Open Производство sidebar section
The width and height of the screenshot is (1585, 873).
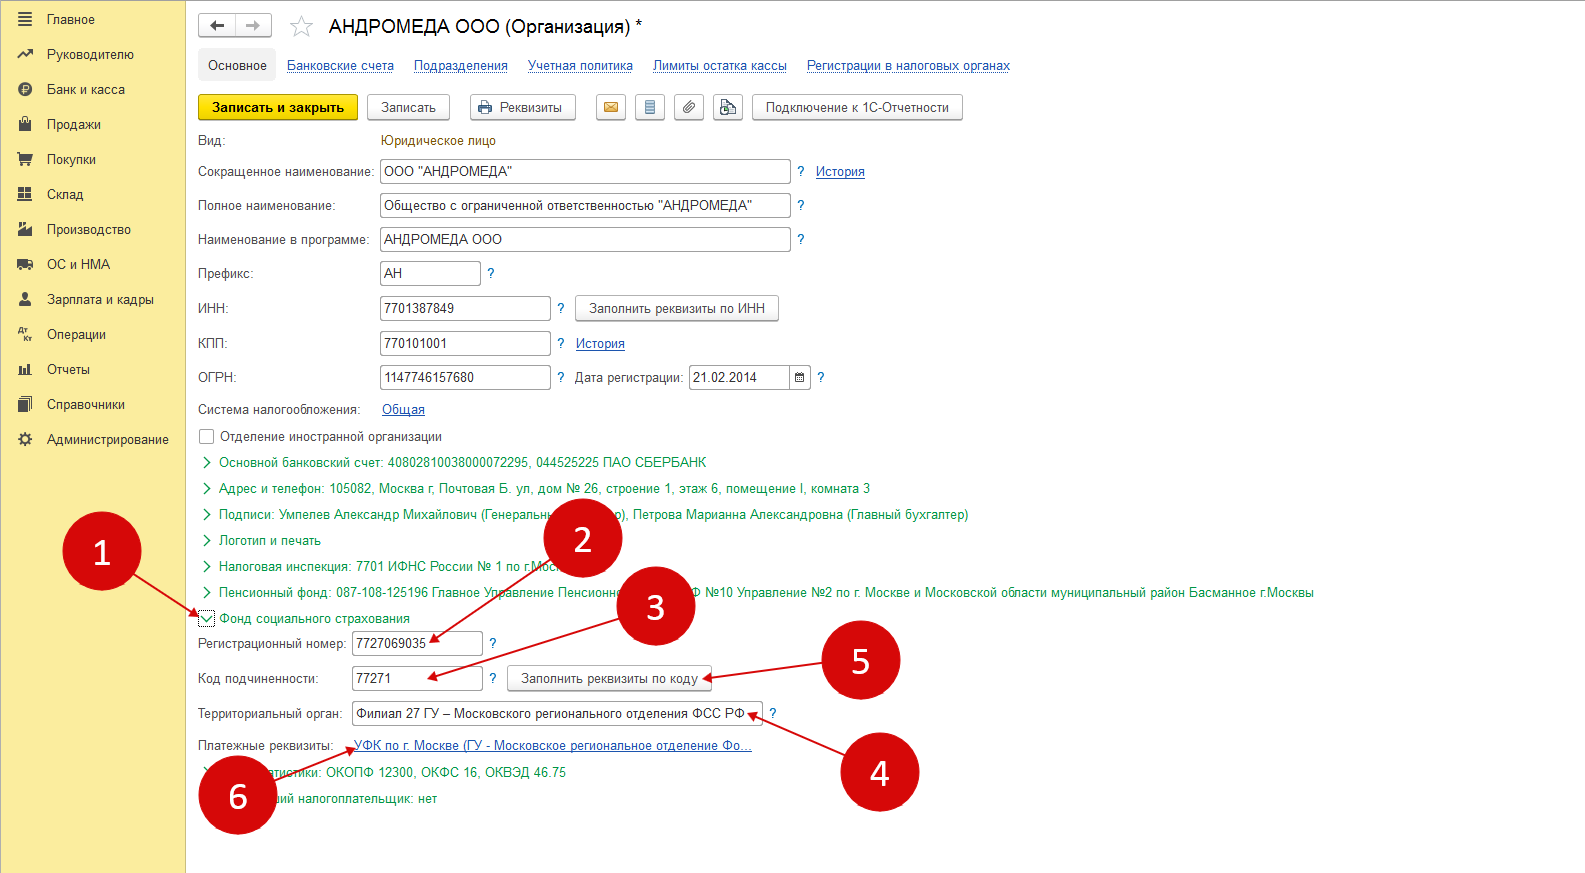click(89, 230)
